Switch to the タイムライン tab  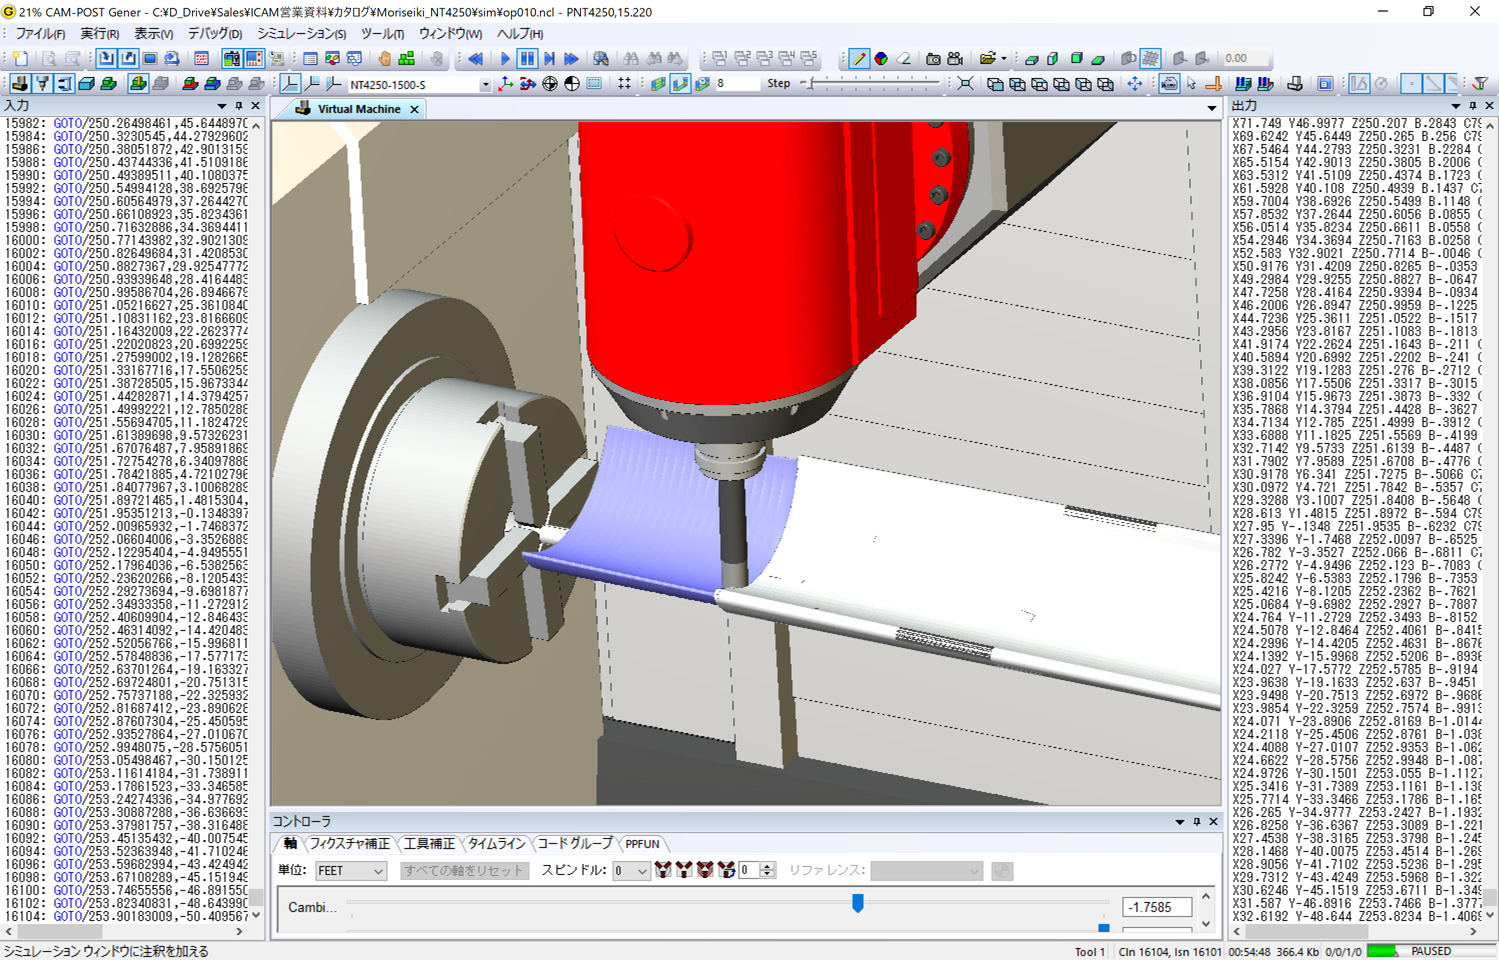[x=496, y=844]
